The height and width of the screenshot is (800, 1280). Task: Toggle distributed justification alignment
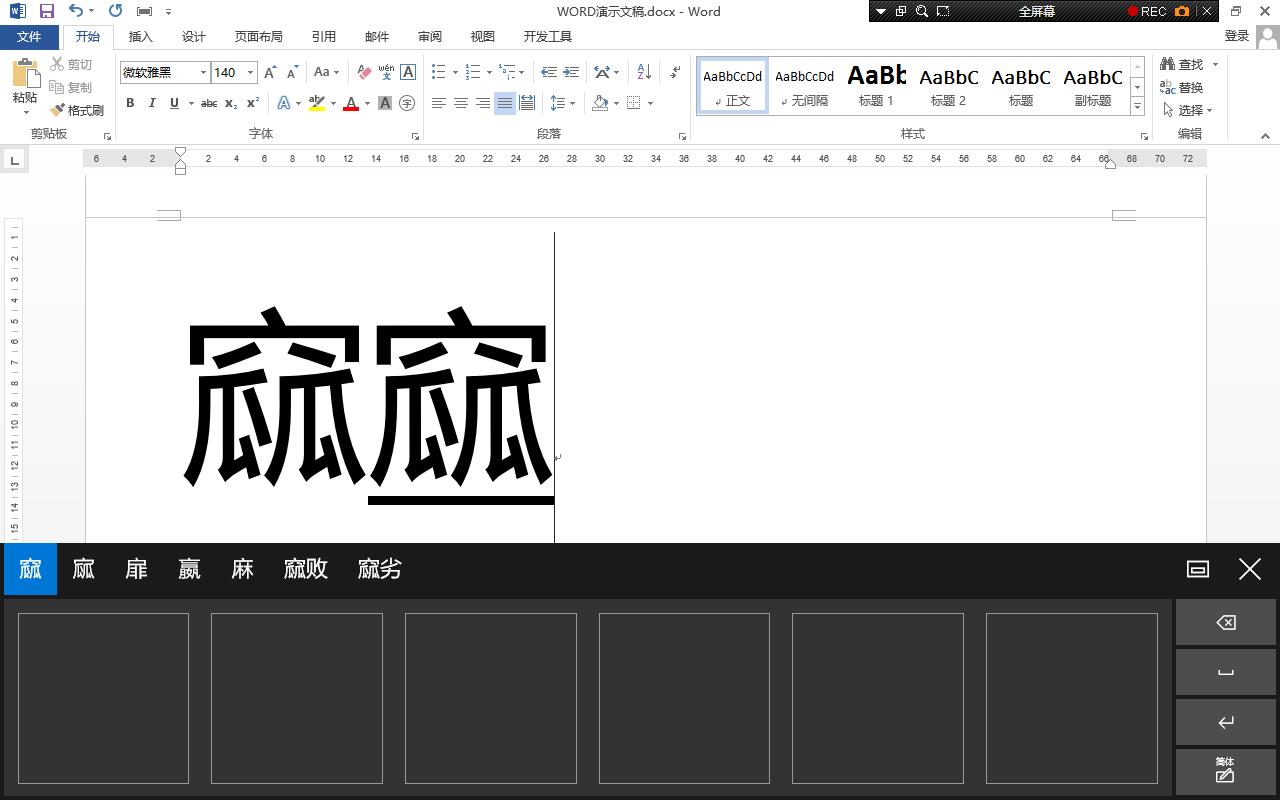526,102
